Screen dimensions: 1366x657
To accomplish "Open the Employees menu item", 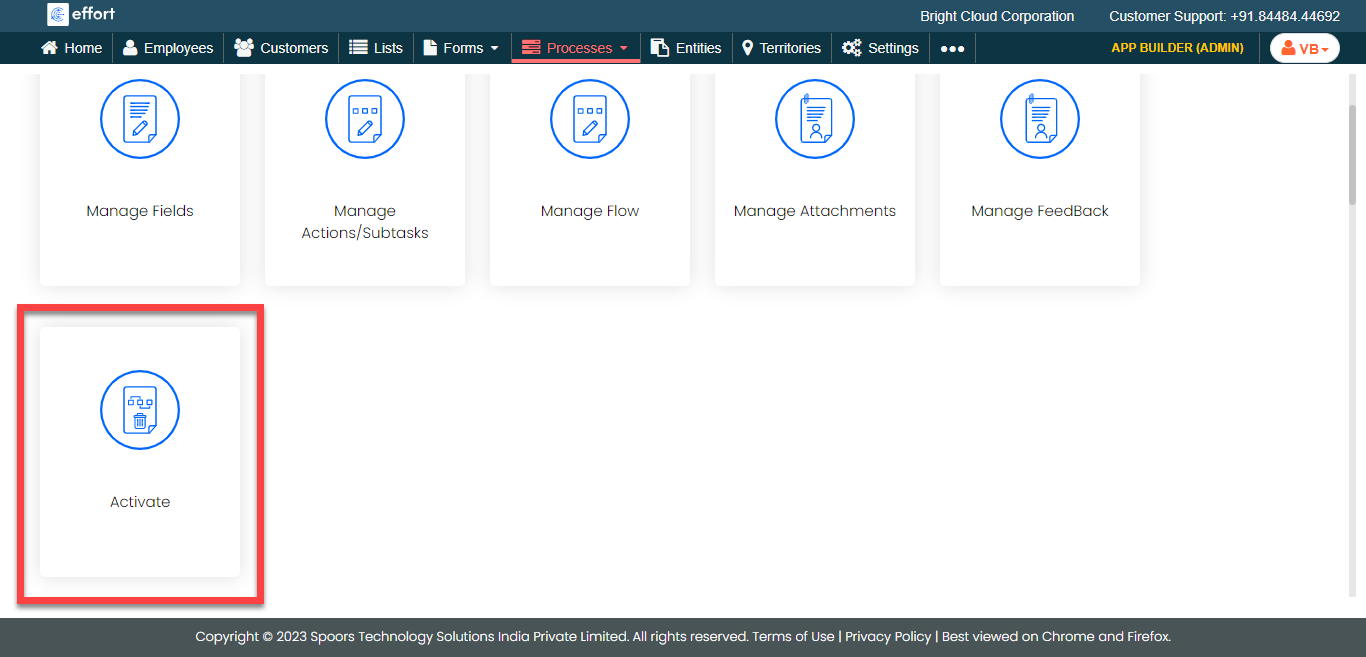I will (x=168, y=48).
